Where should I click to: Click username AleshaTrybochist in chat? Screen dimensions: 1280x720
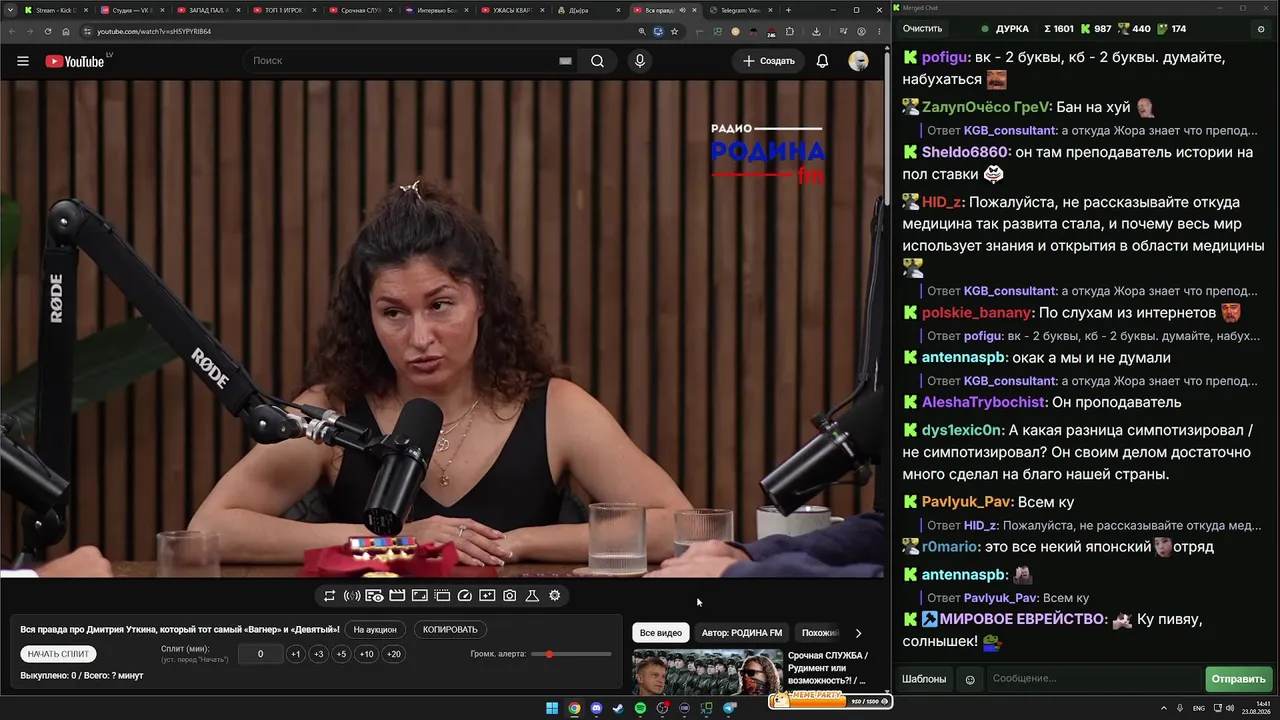coord(984,402)
